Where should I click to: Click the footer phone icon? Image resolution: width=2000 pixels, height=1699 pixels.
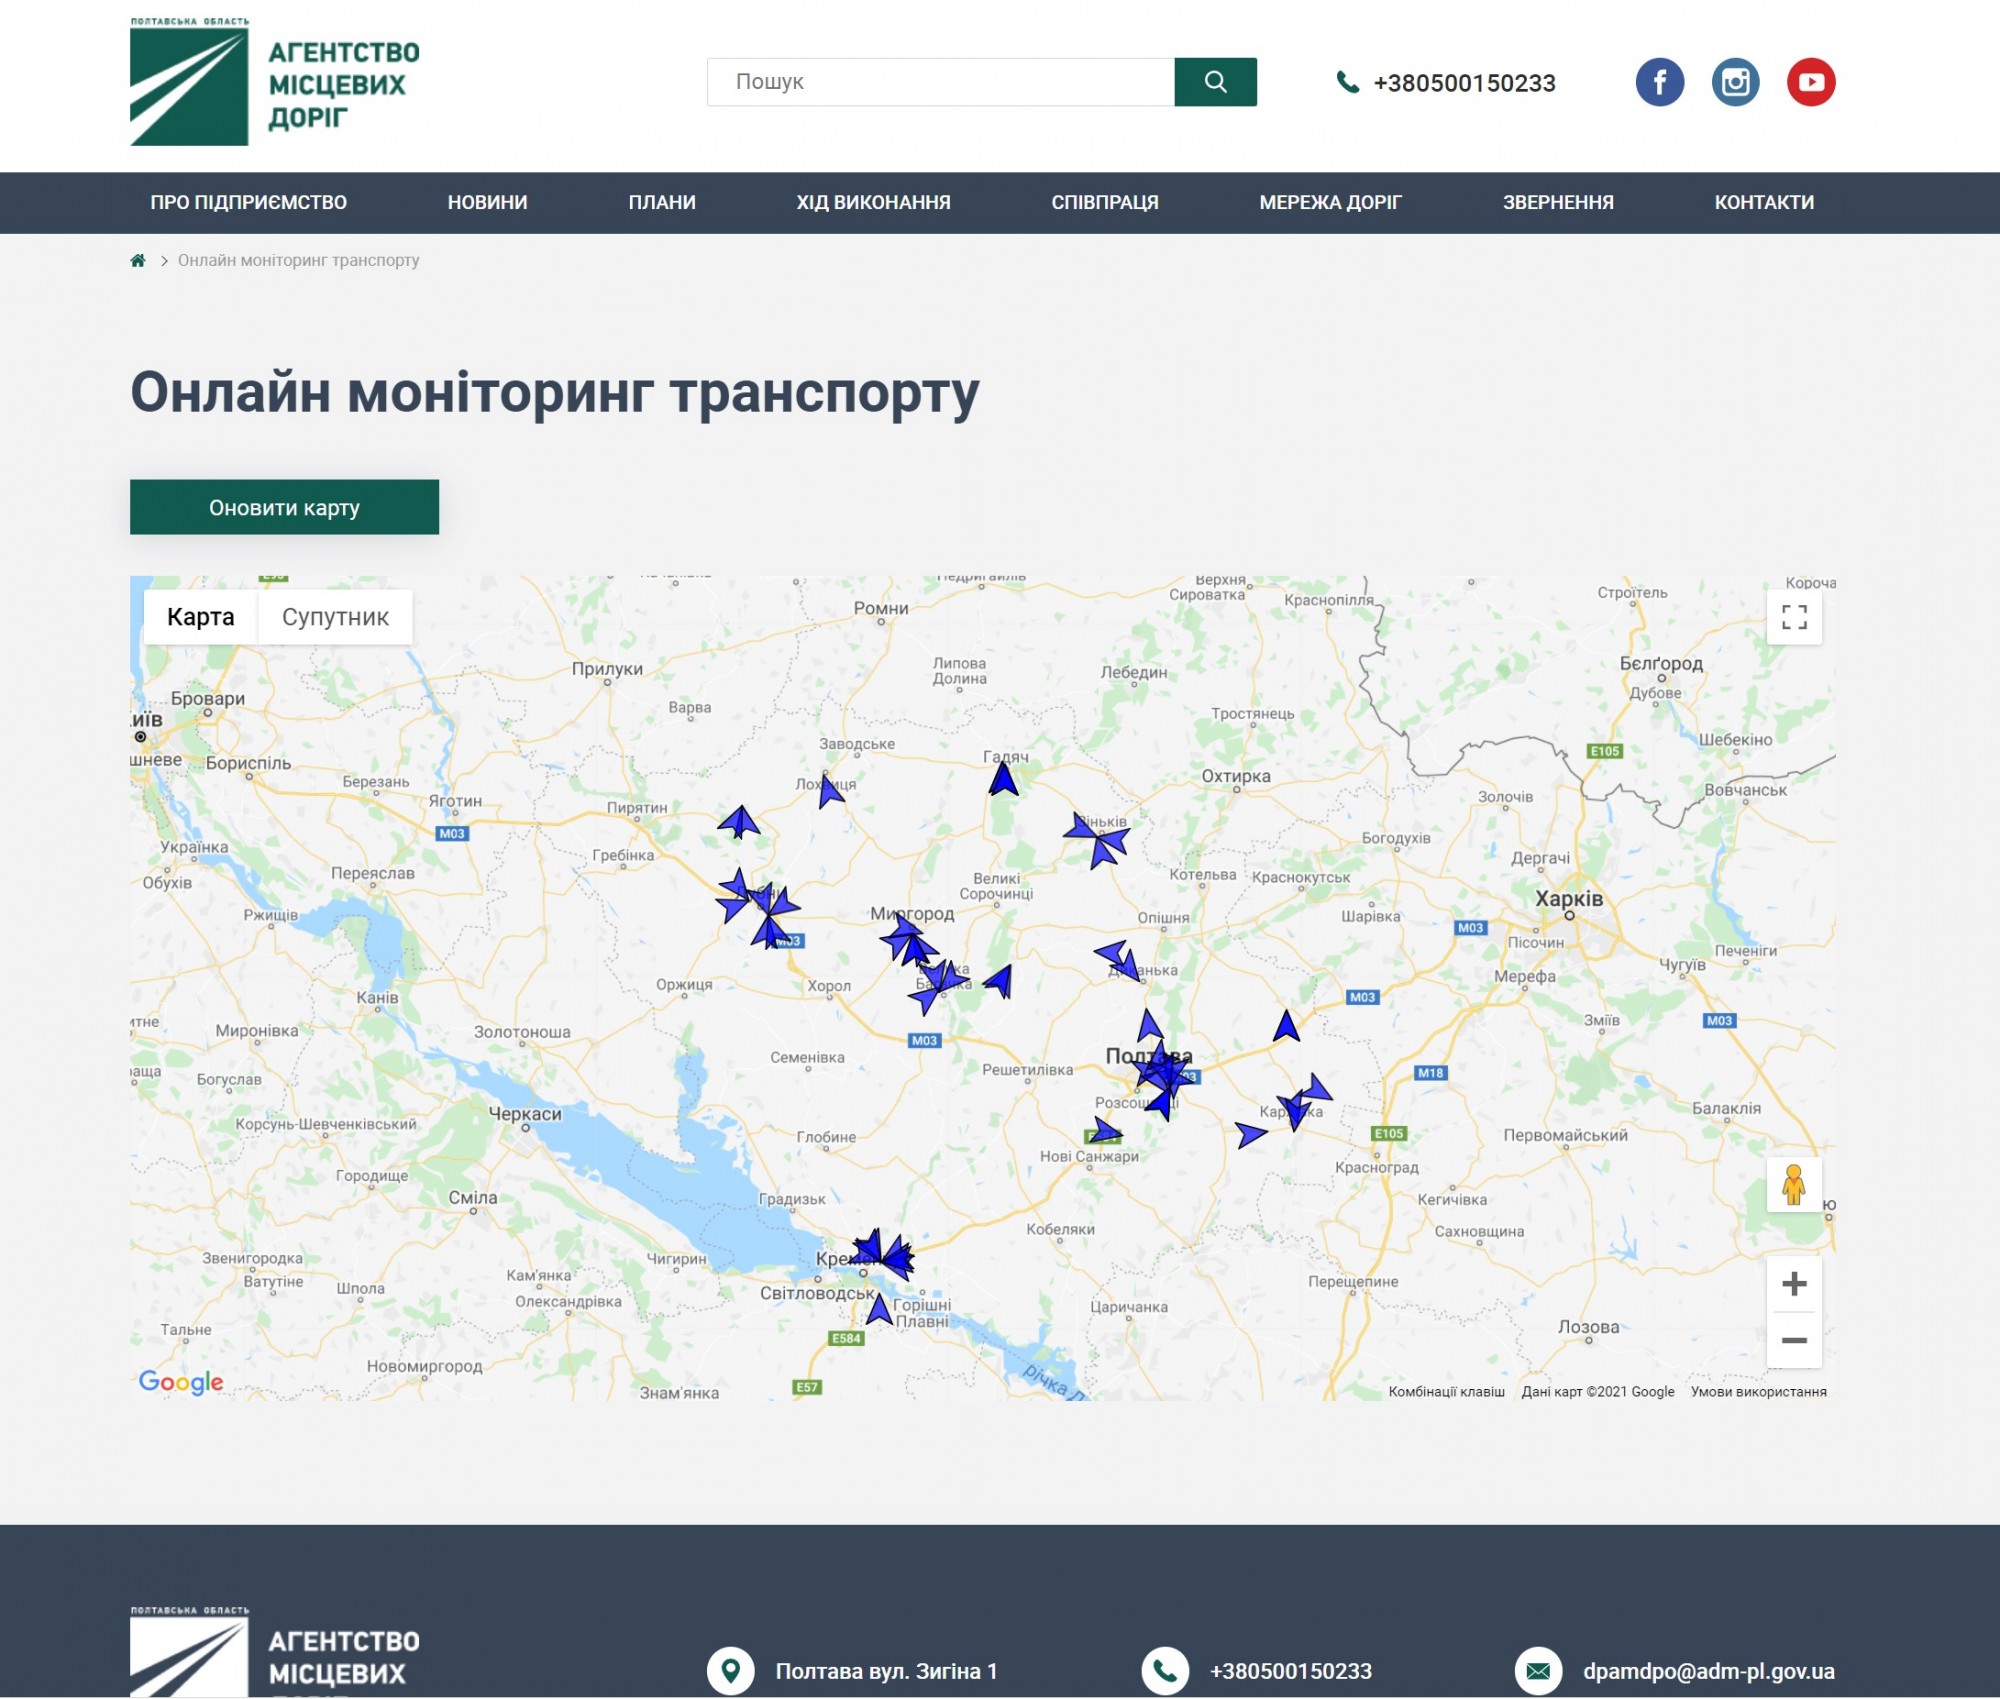click(x=1165, y=1671)
